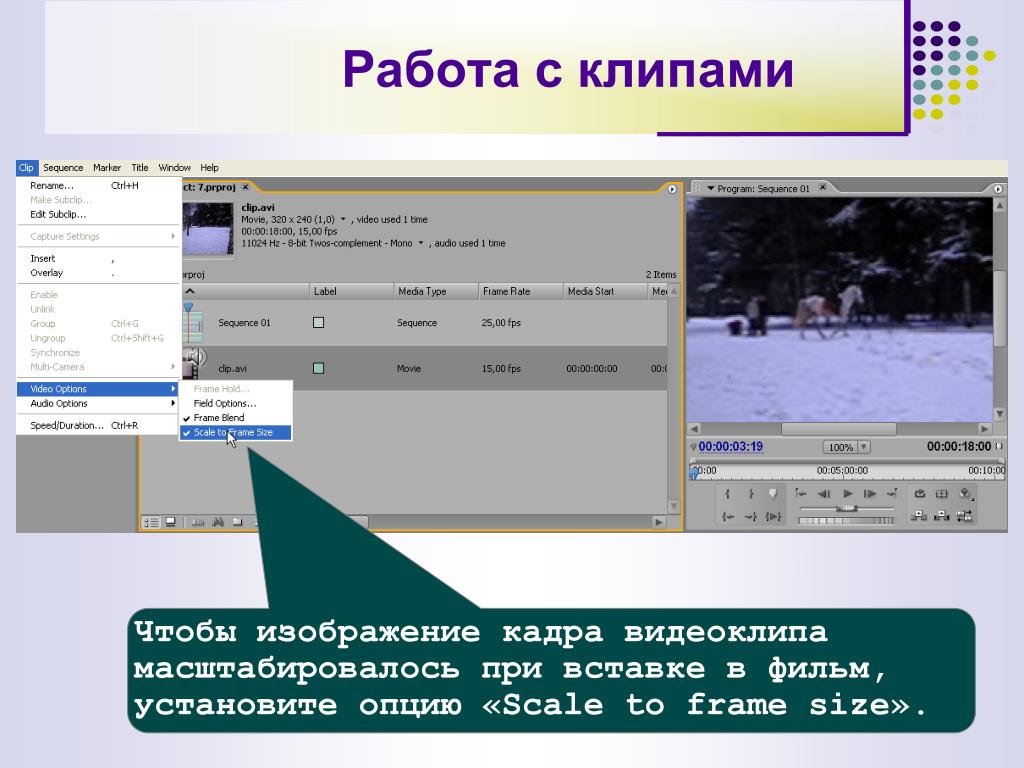Open Program Sequence 01 tab dropdown arrow
This screenshot has height=768, width=1024.
711,189
